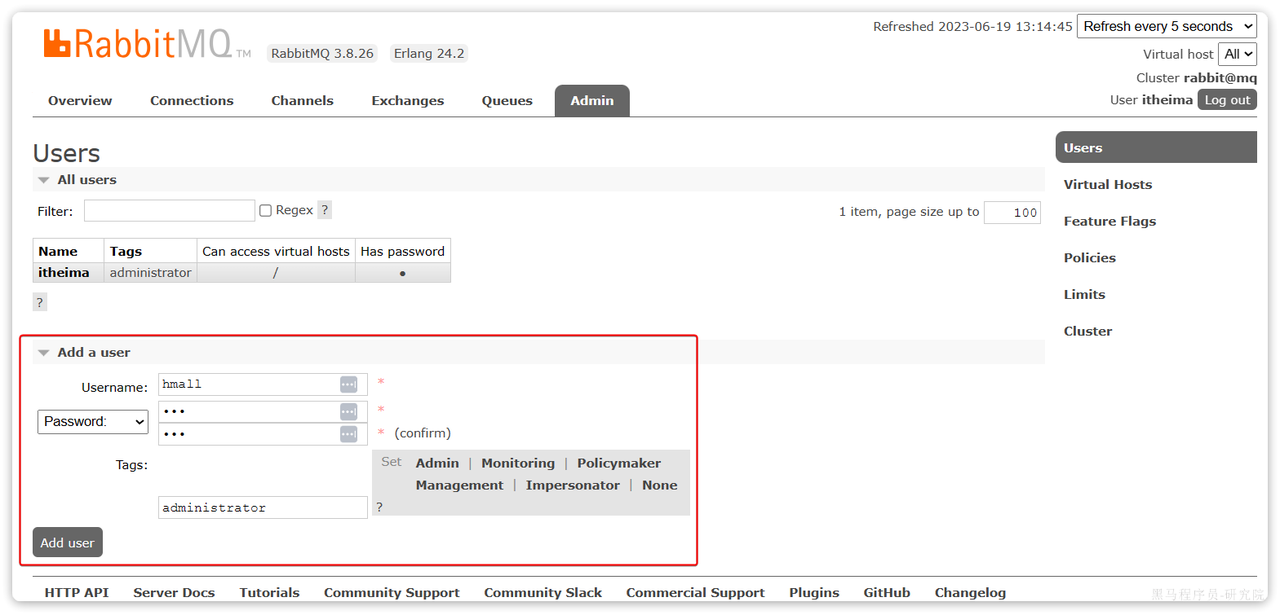Image resolution: width=1280 pixels, height=615 pixels.
Task: Open the Refresh every 5 seconds dropdown
Action: coord(1167,27)
